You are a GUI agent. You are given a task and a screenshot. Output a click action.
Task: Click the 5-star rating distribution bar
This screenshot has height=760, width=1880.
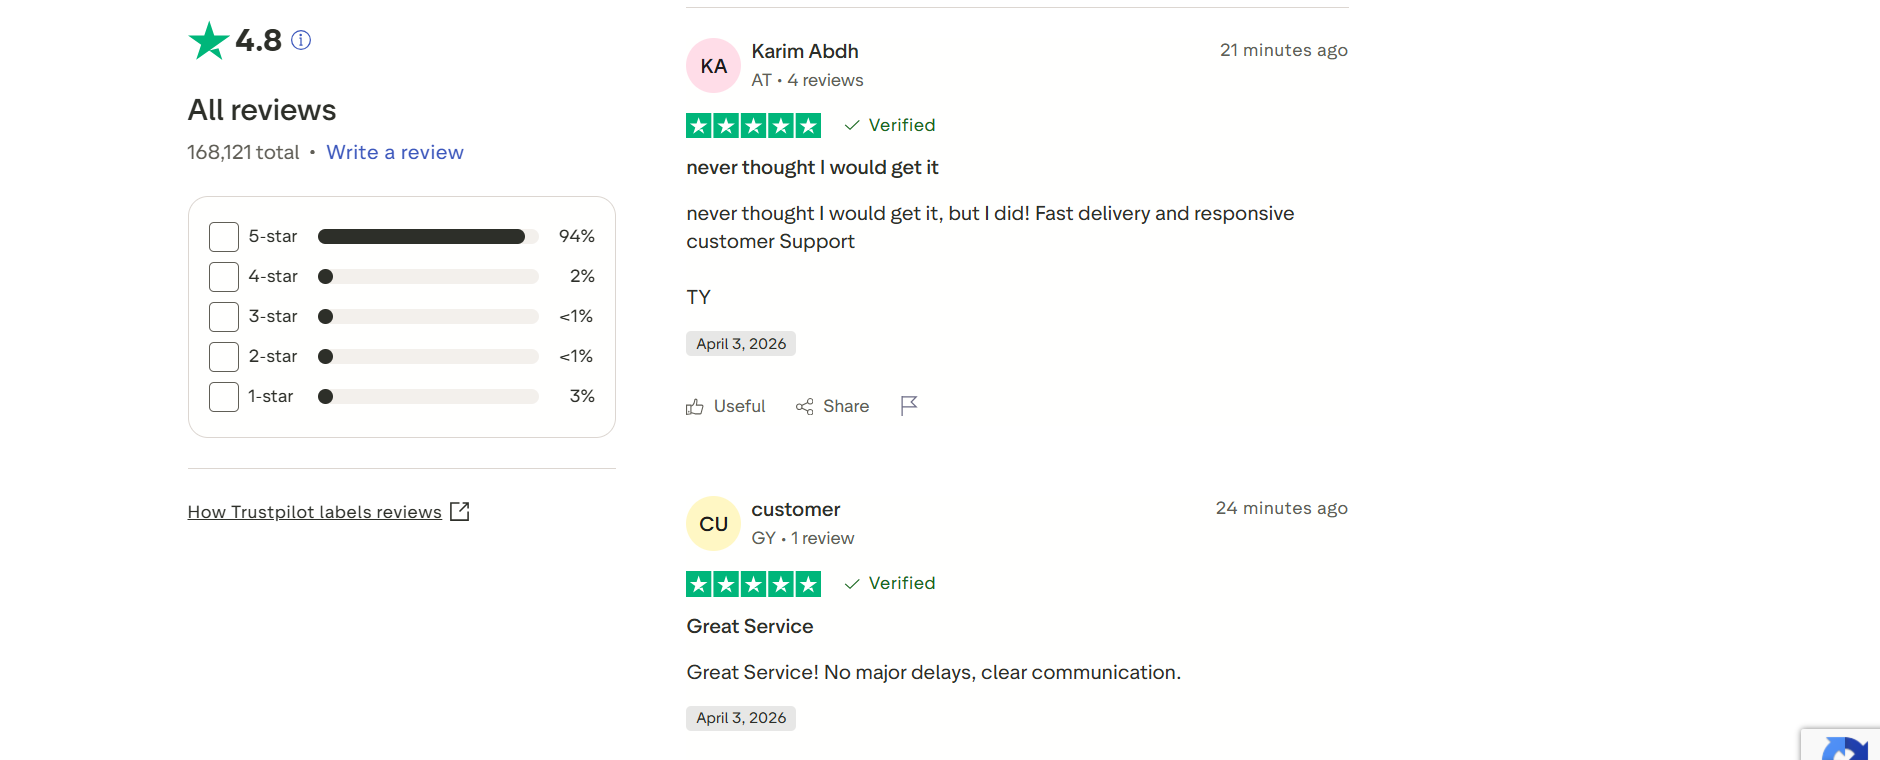coord(428,237)
